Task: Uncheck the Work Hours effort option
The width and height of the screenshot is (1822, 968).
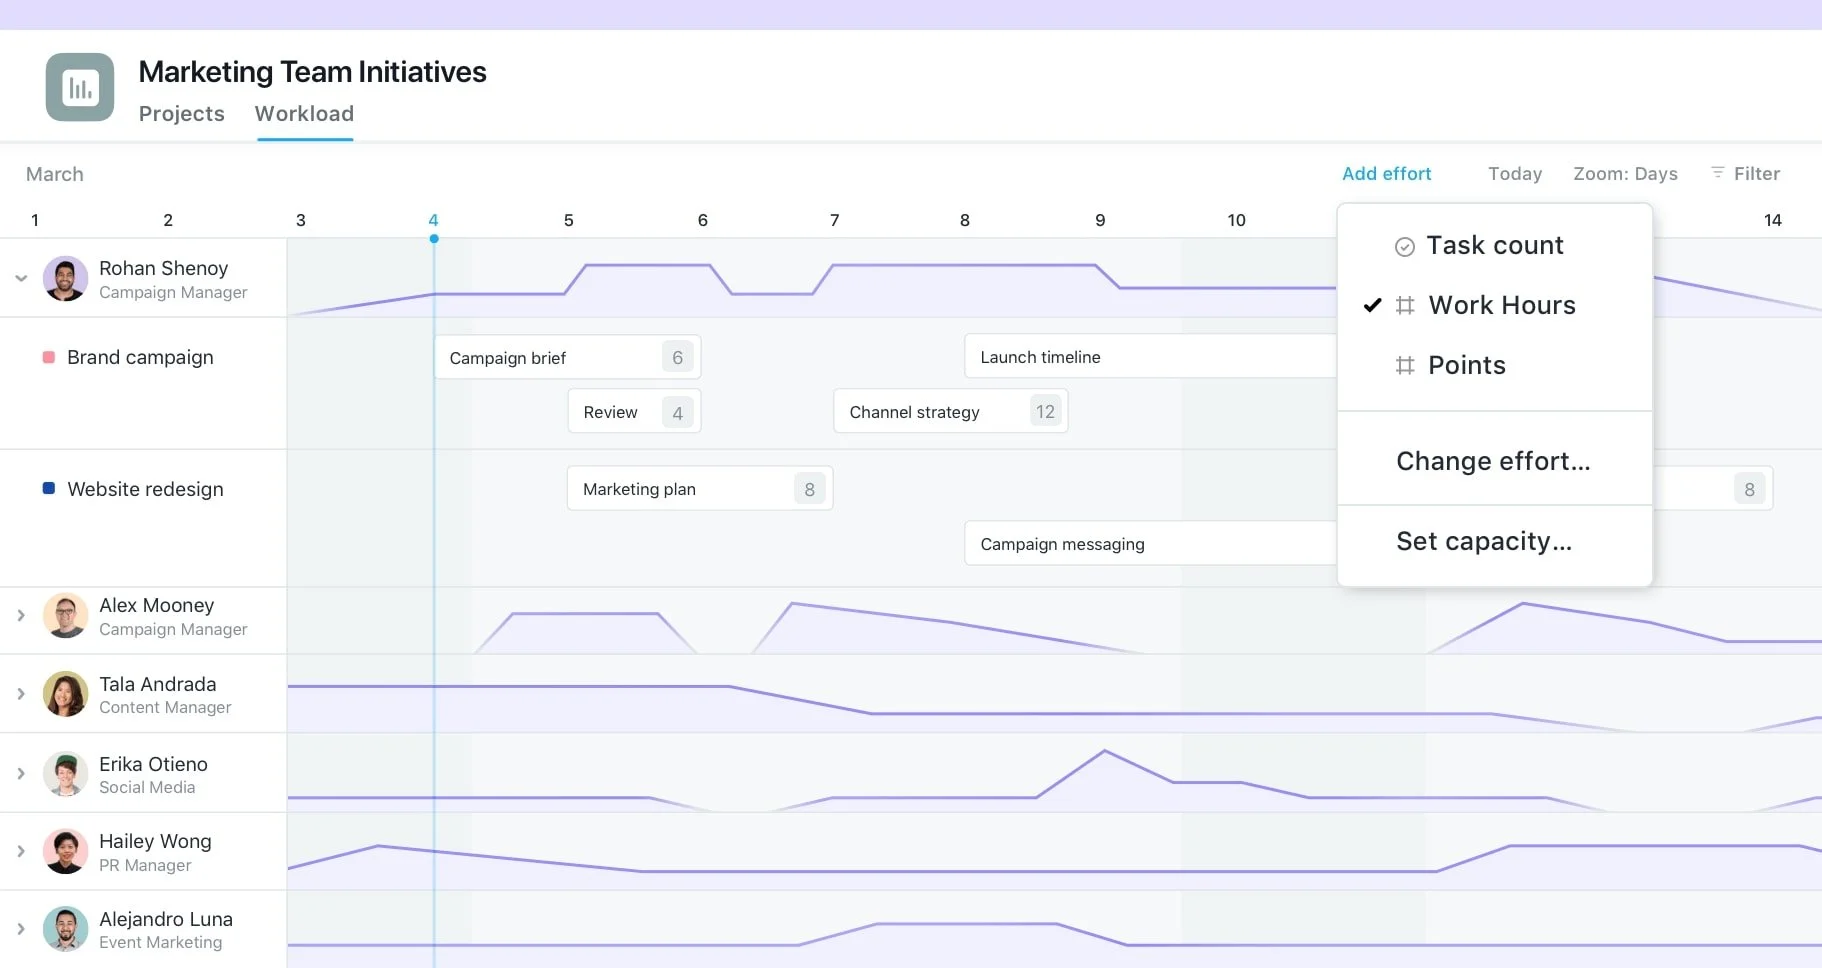Action: pos(1501,305)
